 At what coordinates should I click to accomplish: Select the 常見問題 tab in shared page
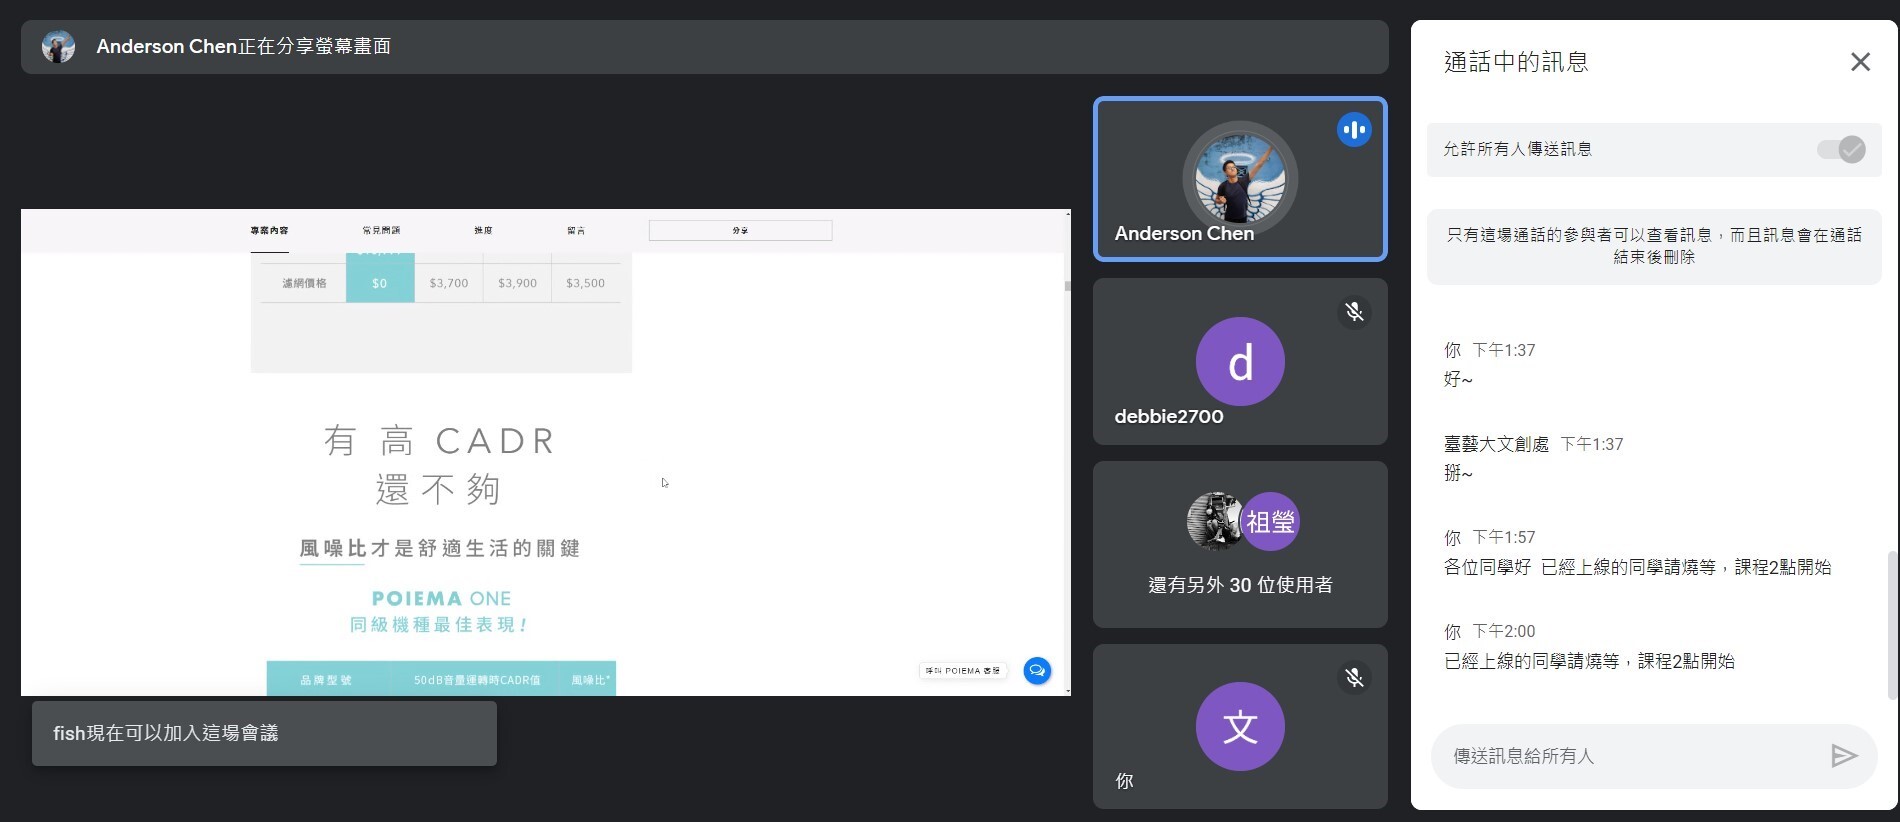pyautogui.click(x=381, y=231)
